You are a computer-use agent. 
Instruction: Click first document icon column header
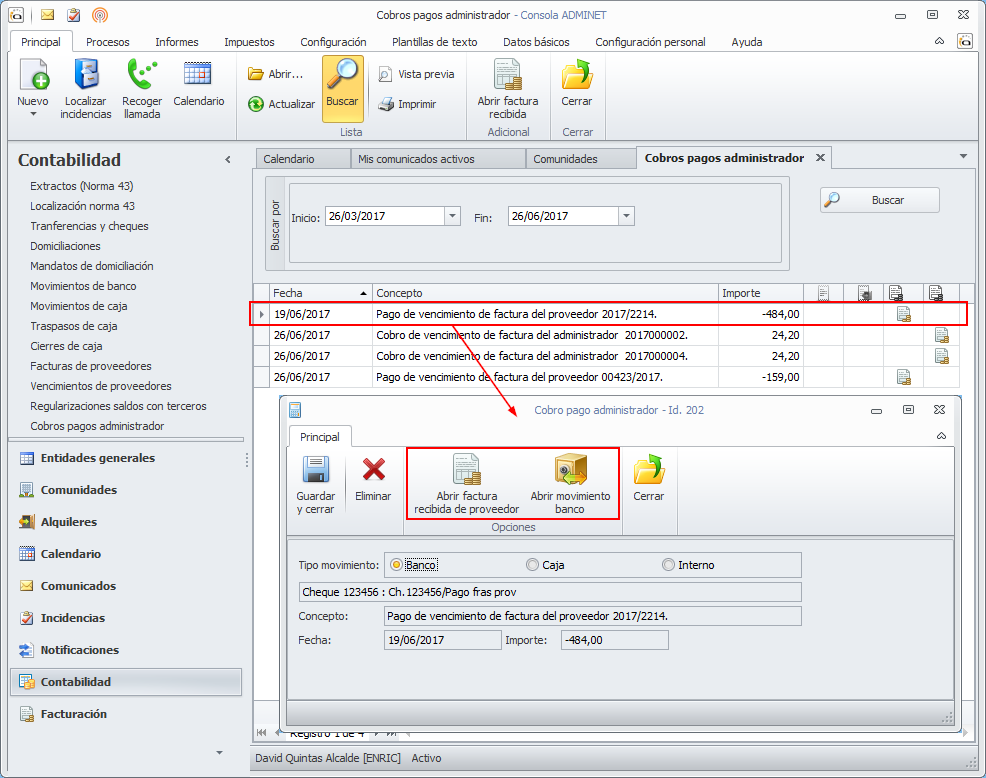[x=823, y=292]
